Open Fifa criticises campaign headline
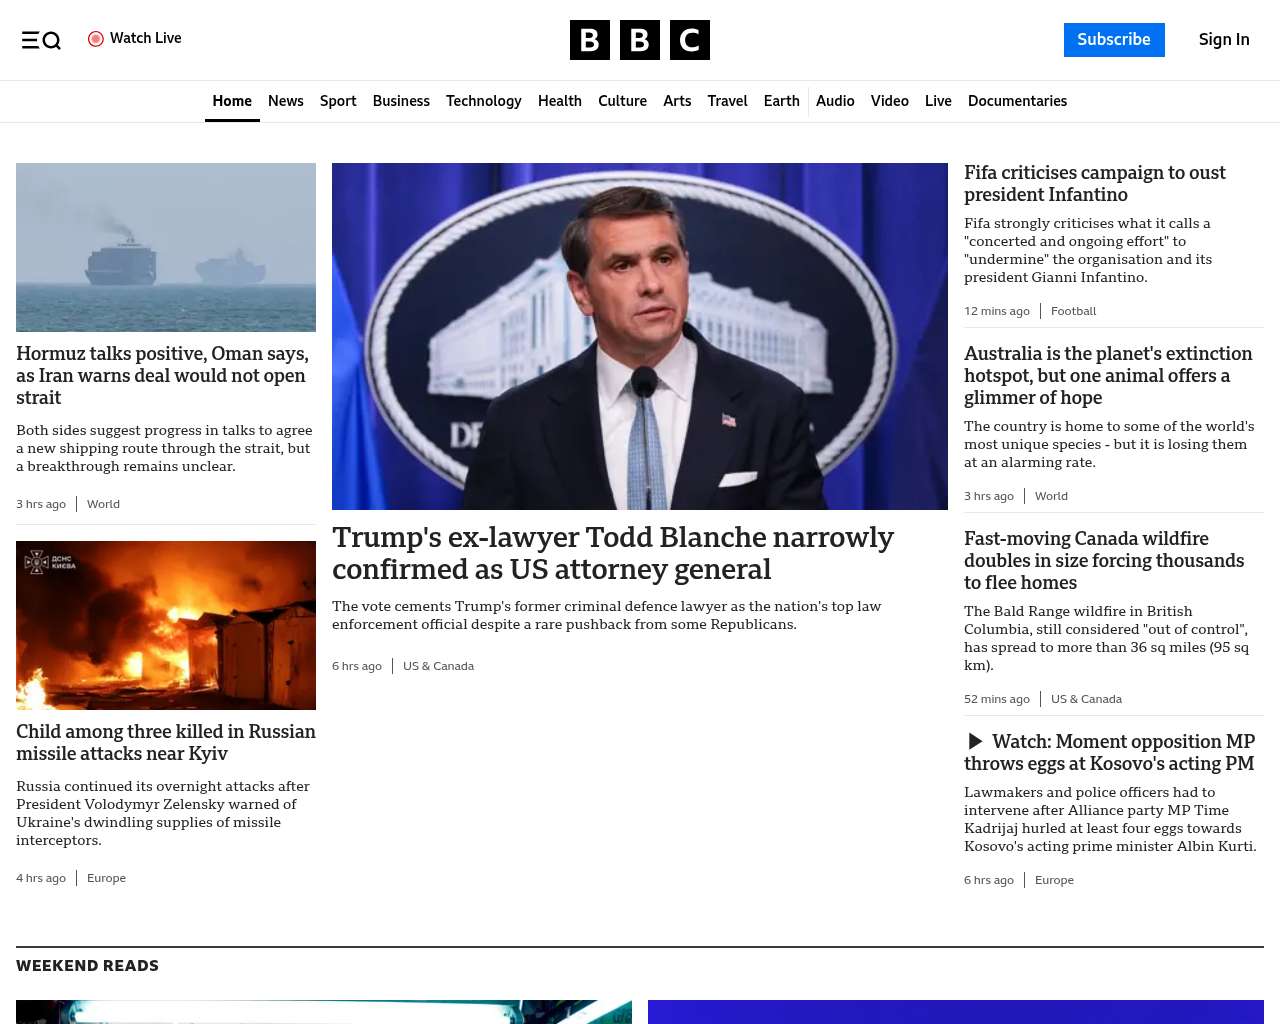Viewport: 1280px width, 1024px height. click(1095, 184)
